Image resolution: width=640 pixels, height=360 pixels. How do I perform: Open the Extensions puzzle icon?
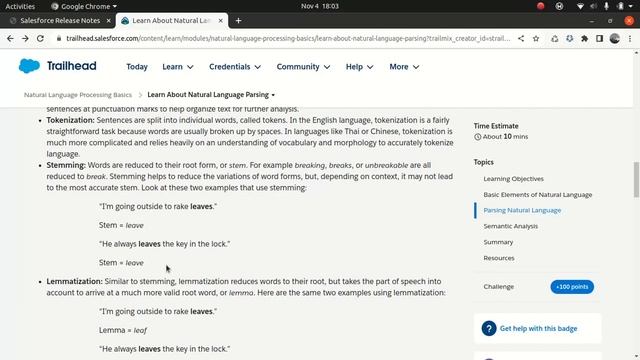(584, 38)
